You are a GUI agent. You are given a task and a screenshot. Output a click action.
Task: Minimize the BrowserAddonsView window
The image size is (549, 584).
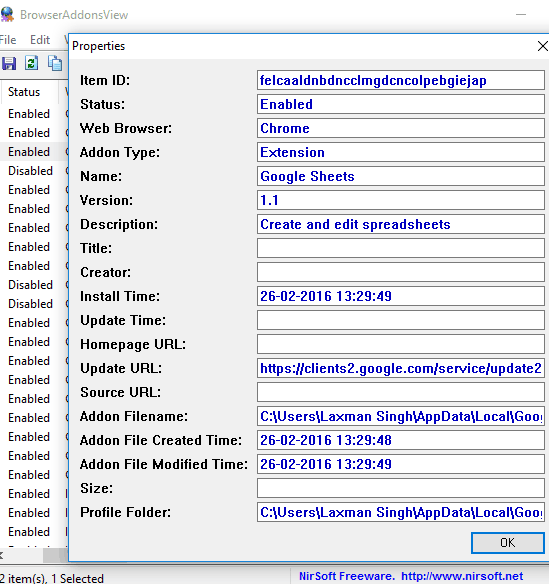point(521,15)
